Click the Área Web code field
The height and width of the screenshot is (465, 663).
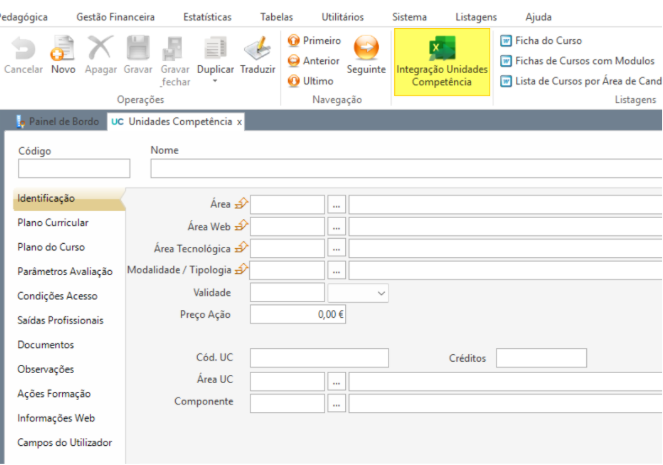288,227
